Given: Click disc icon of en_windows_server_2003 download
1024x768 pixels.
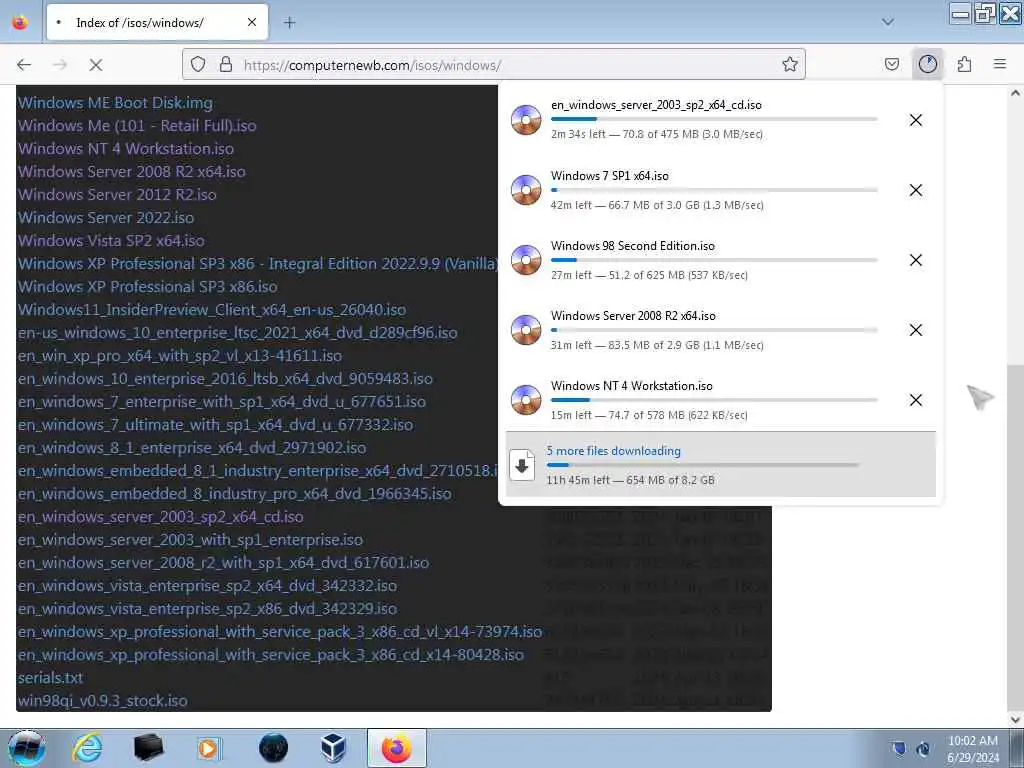Looking at the screenshot, I should 526,120.
